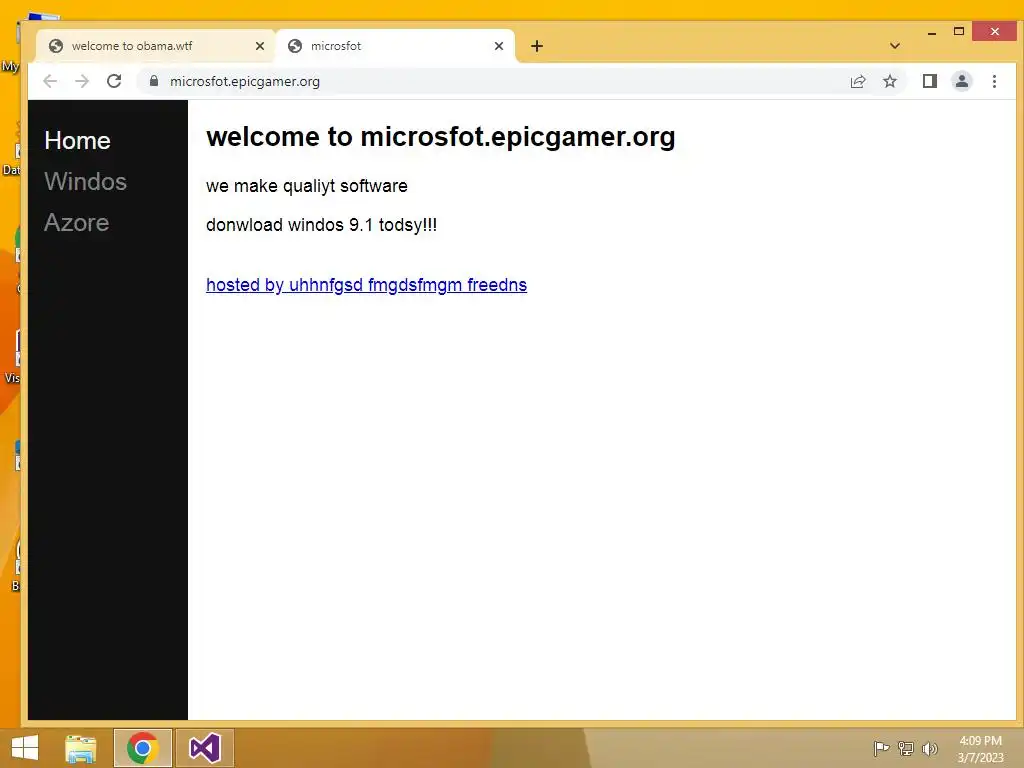Open Action Center flag tray icon

(881, 748)
